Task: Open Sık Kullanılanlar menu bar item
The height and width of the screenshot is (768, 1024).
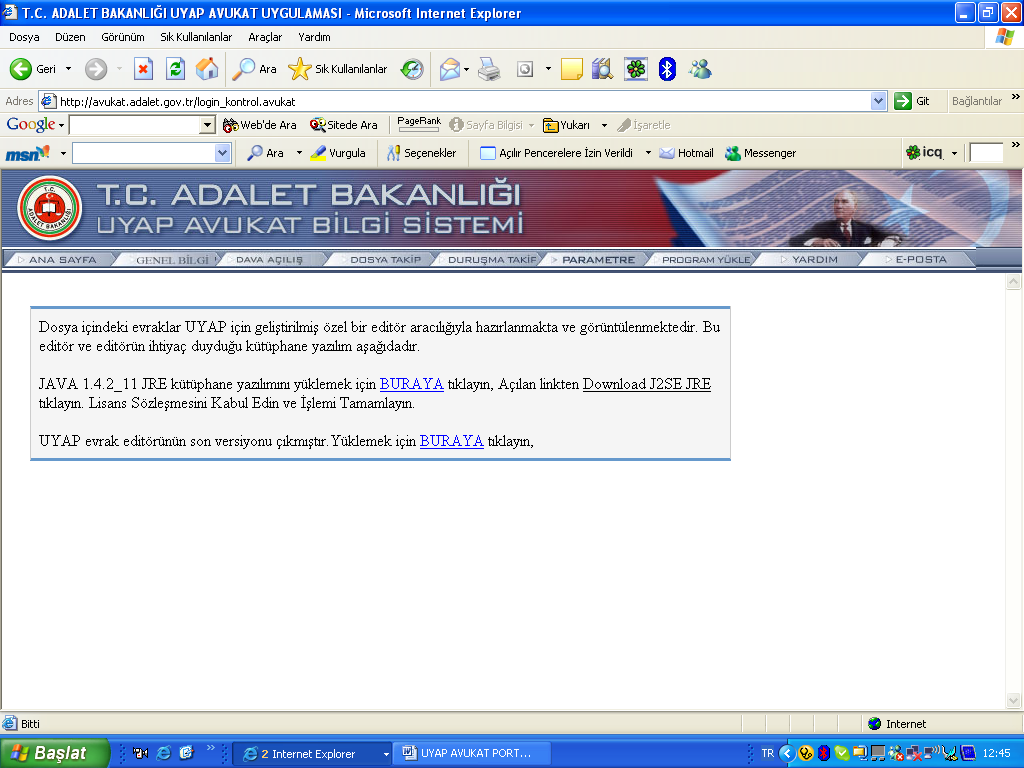Action: coord(196,37)
